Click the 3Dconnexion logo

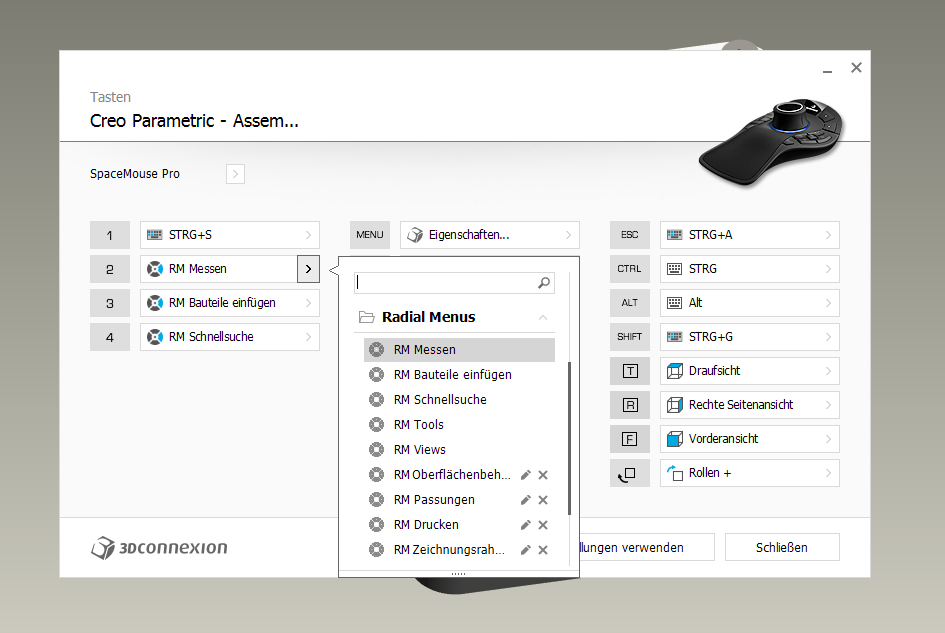click(159, 547)
